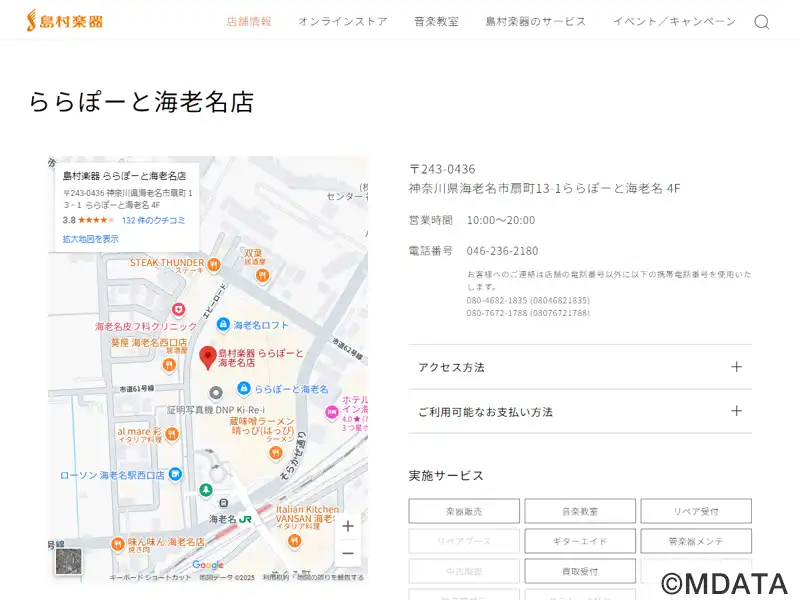Switch map to the satellite view thumbnail
The width and height of the screenshot is (800, 600).
click(68, 561)
